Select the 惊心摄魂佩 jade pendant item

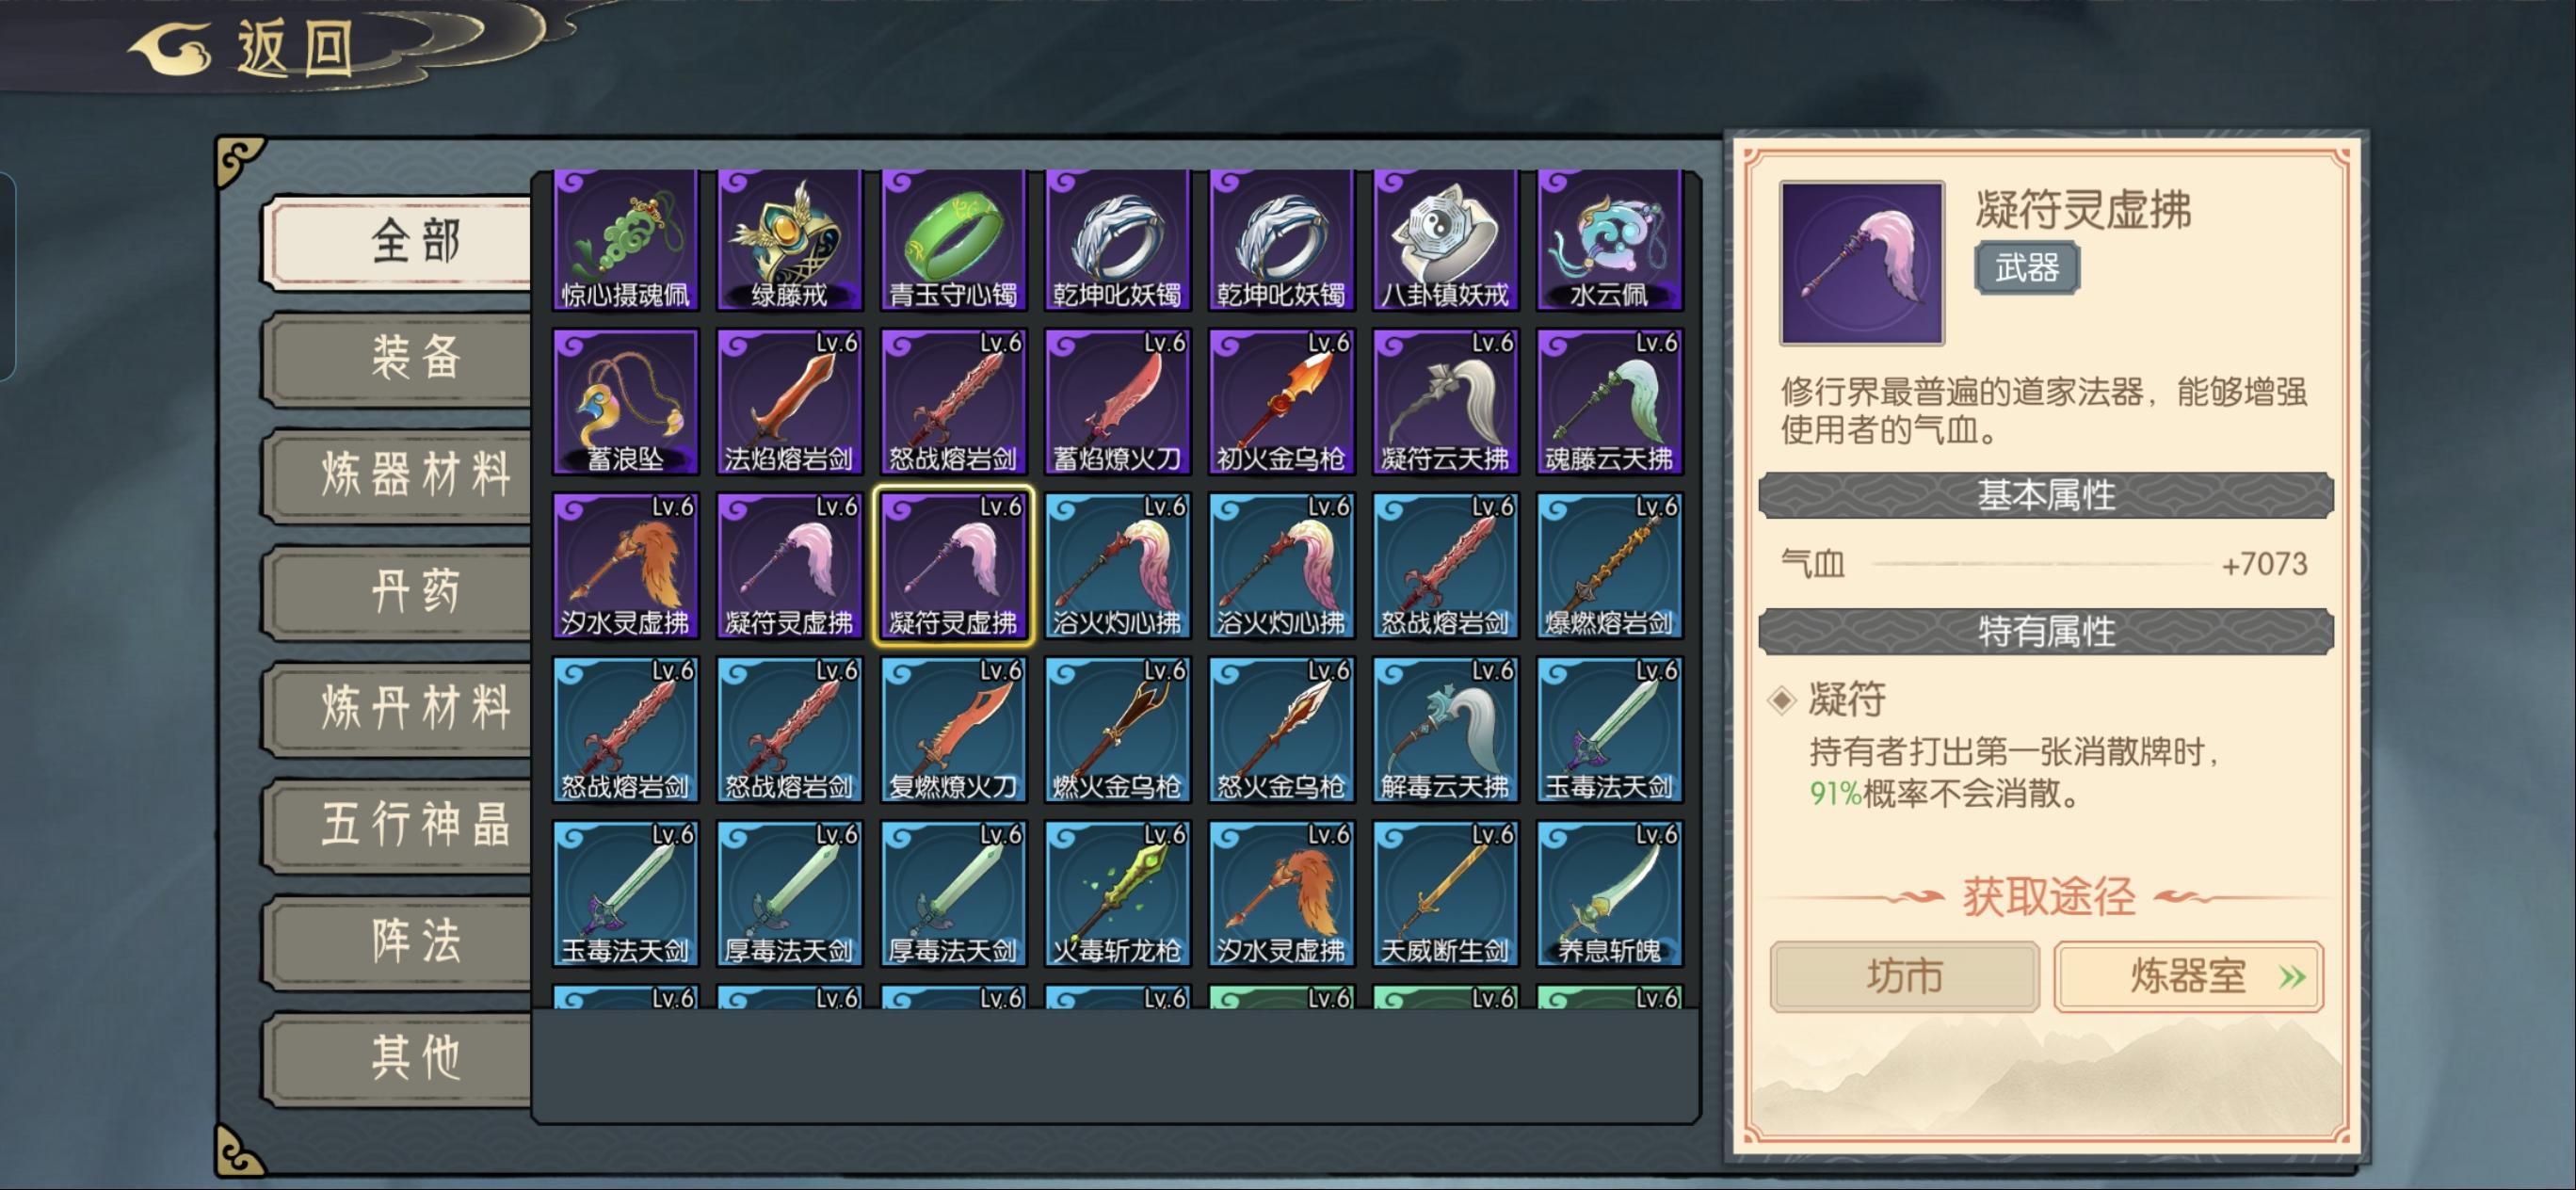point(625,240)
